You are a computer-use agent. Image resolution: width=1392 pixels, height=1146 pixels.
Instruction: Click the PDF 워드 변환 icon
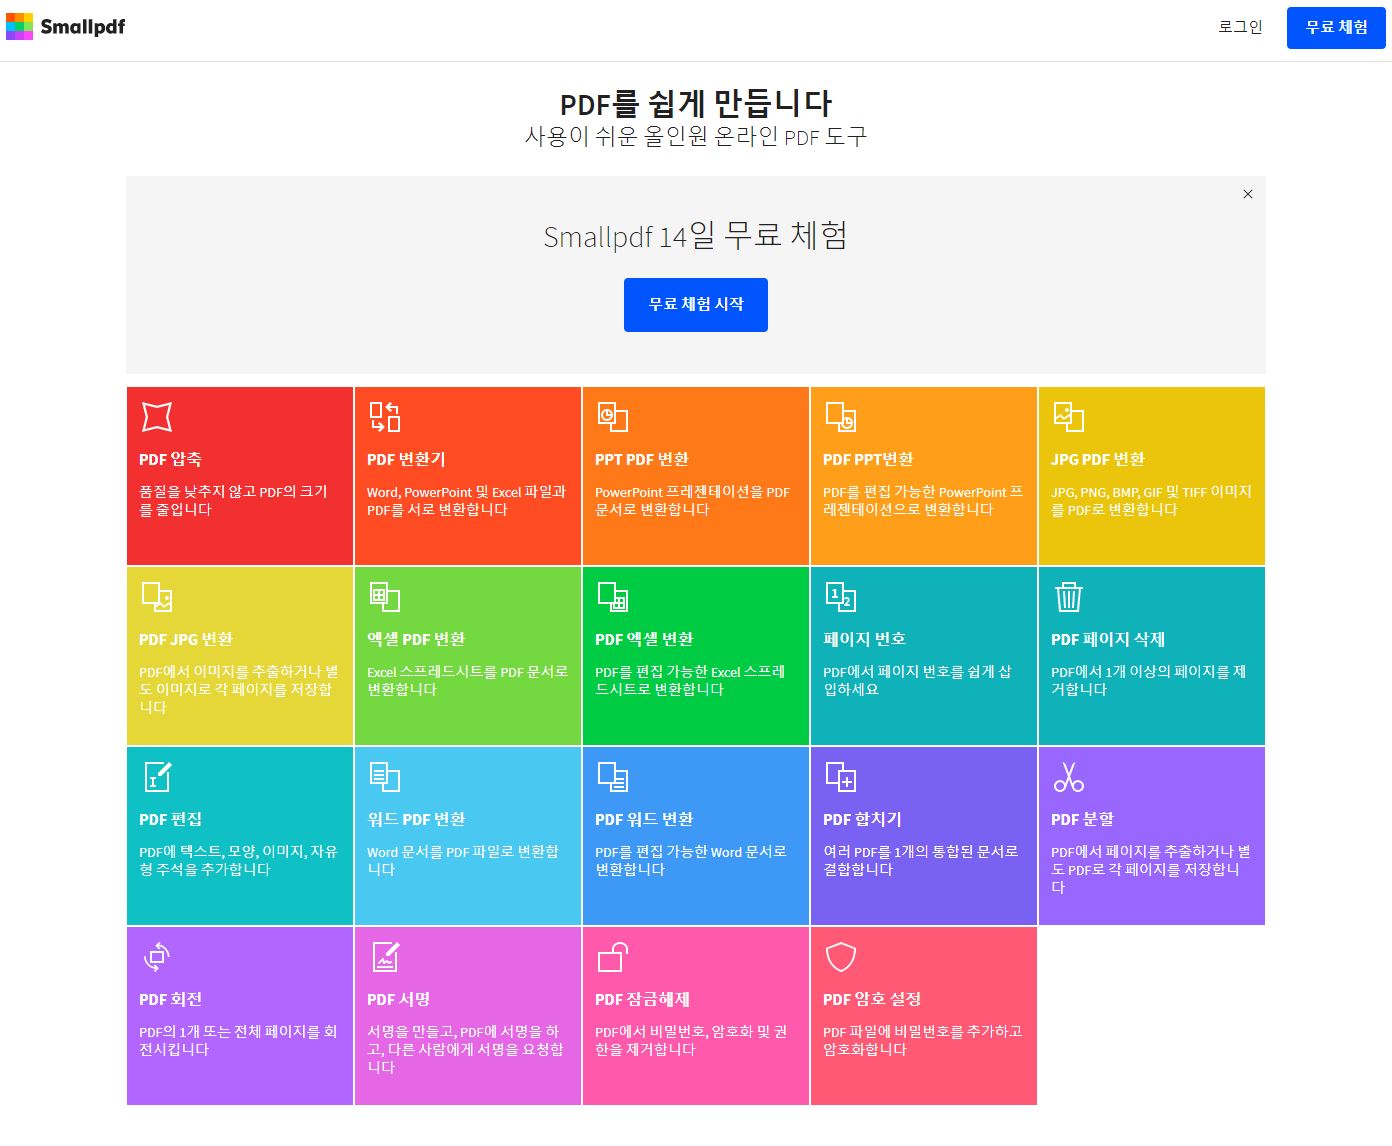pos(613,777)
